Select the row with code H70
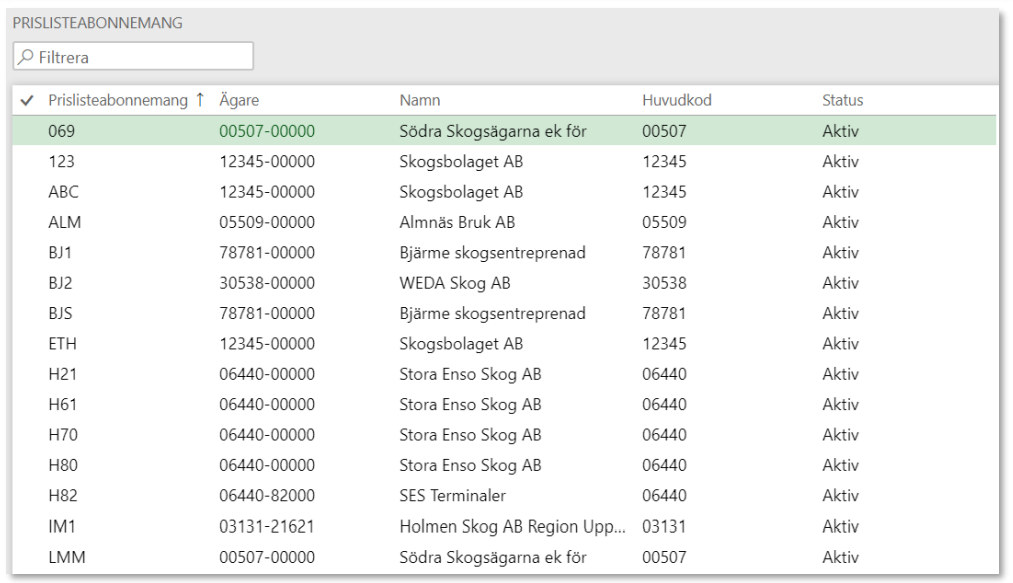Viewport: 1013px width, 583px height. 504,434
